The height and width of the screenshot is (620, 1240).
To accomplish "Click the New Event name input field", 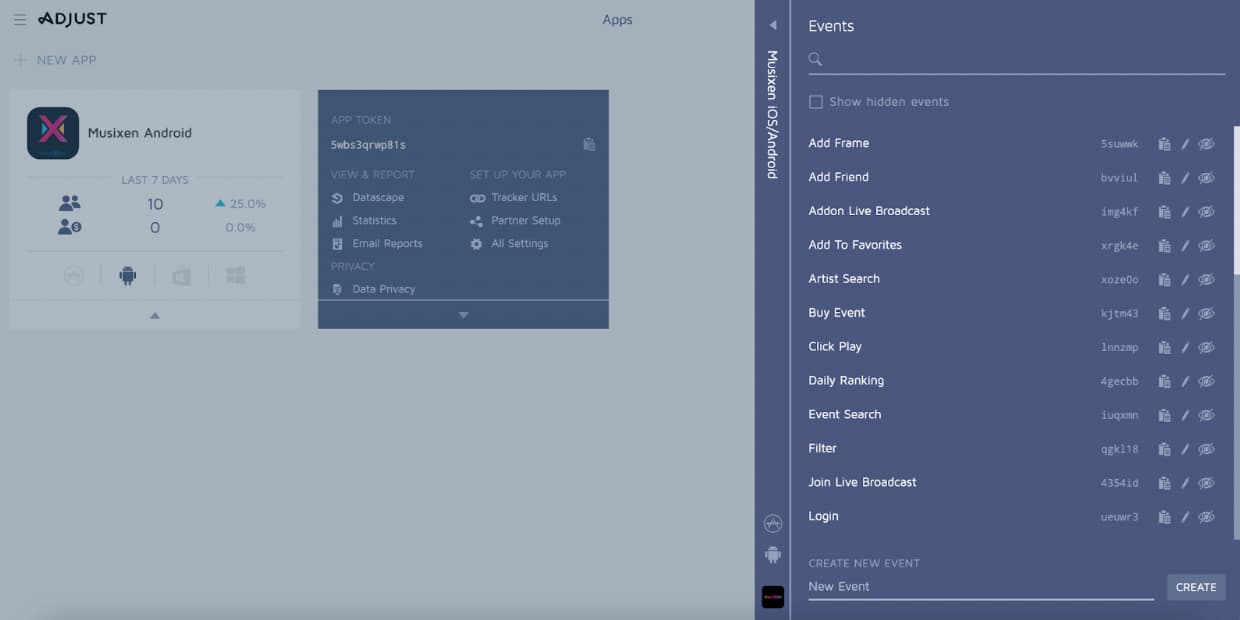I will pos(981,587).
